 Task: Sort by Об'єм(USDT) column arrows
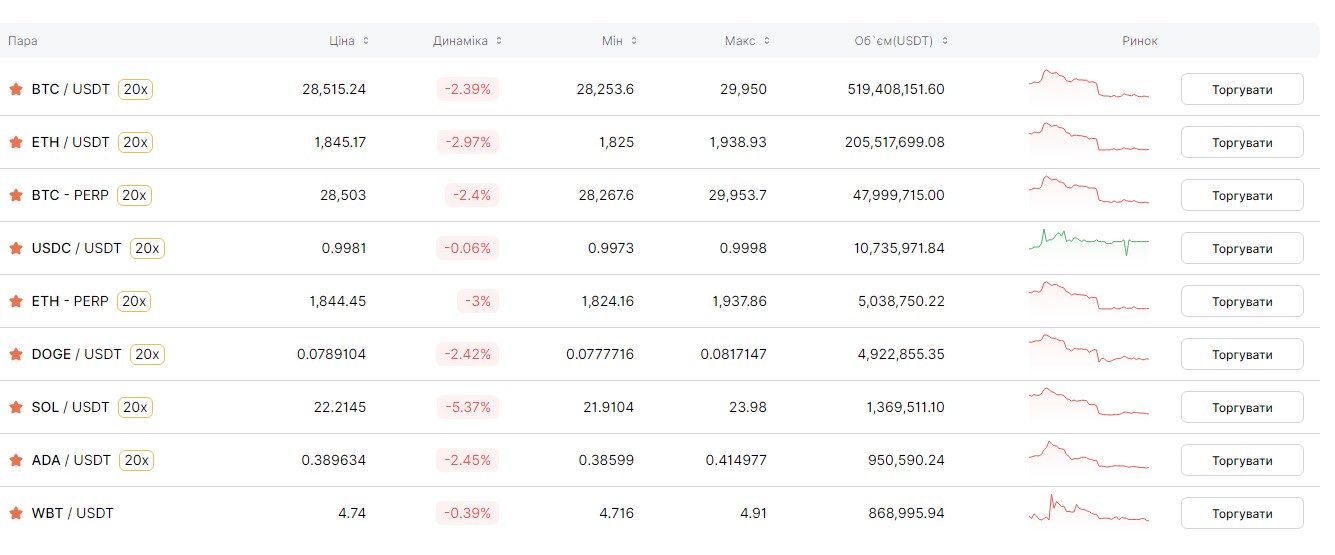point(945,41)
